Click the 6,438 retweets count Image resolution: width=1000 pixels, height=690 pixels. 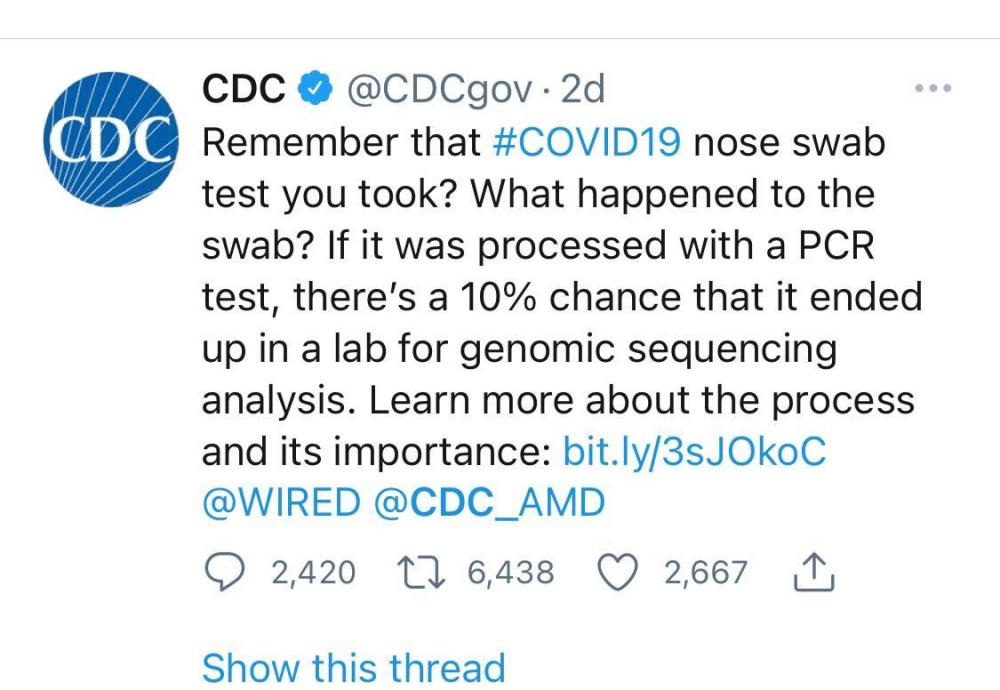[x=510, y=573]
